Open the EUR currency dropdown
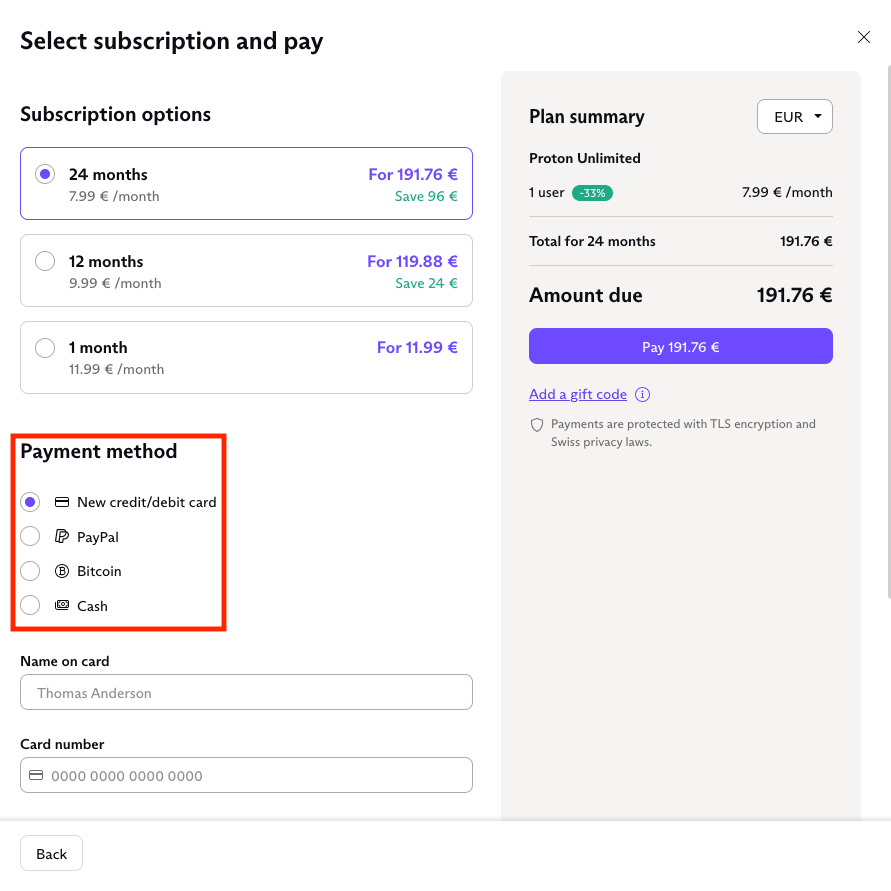The image size is (891, 891). coord(795,117)
